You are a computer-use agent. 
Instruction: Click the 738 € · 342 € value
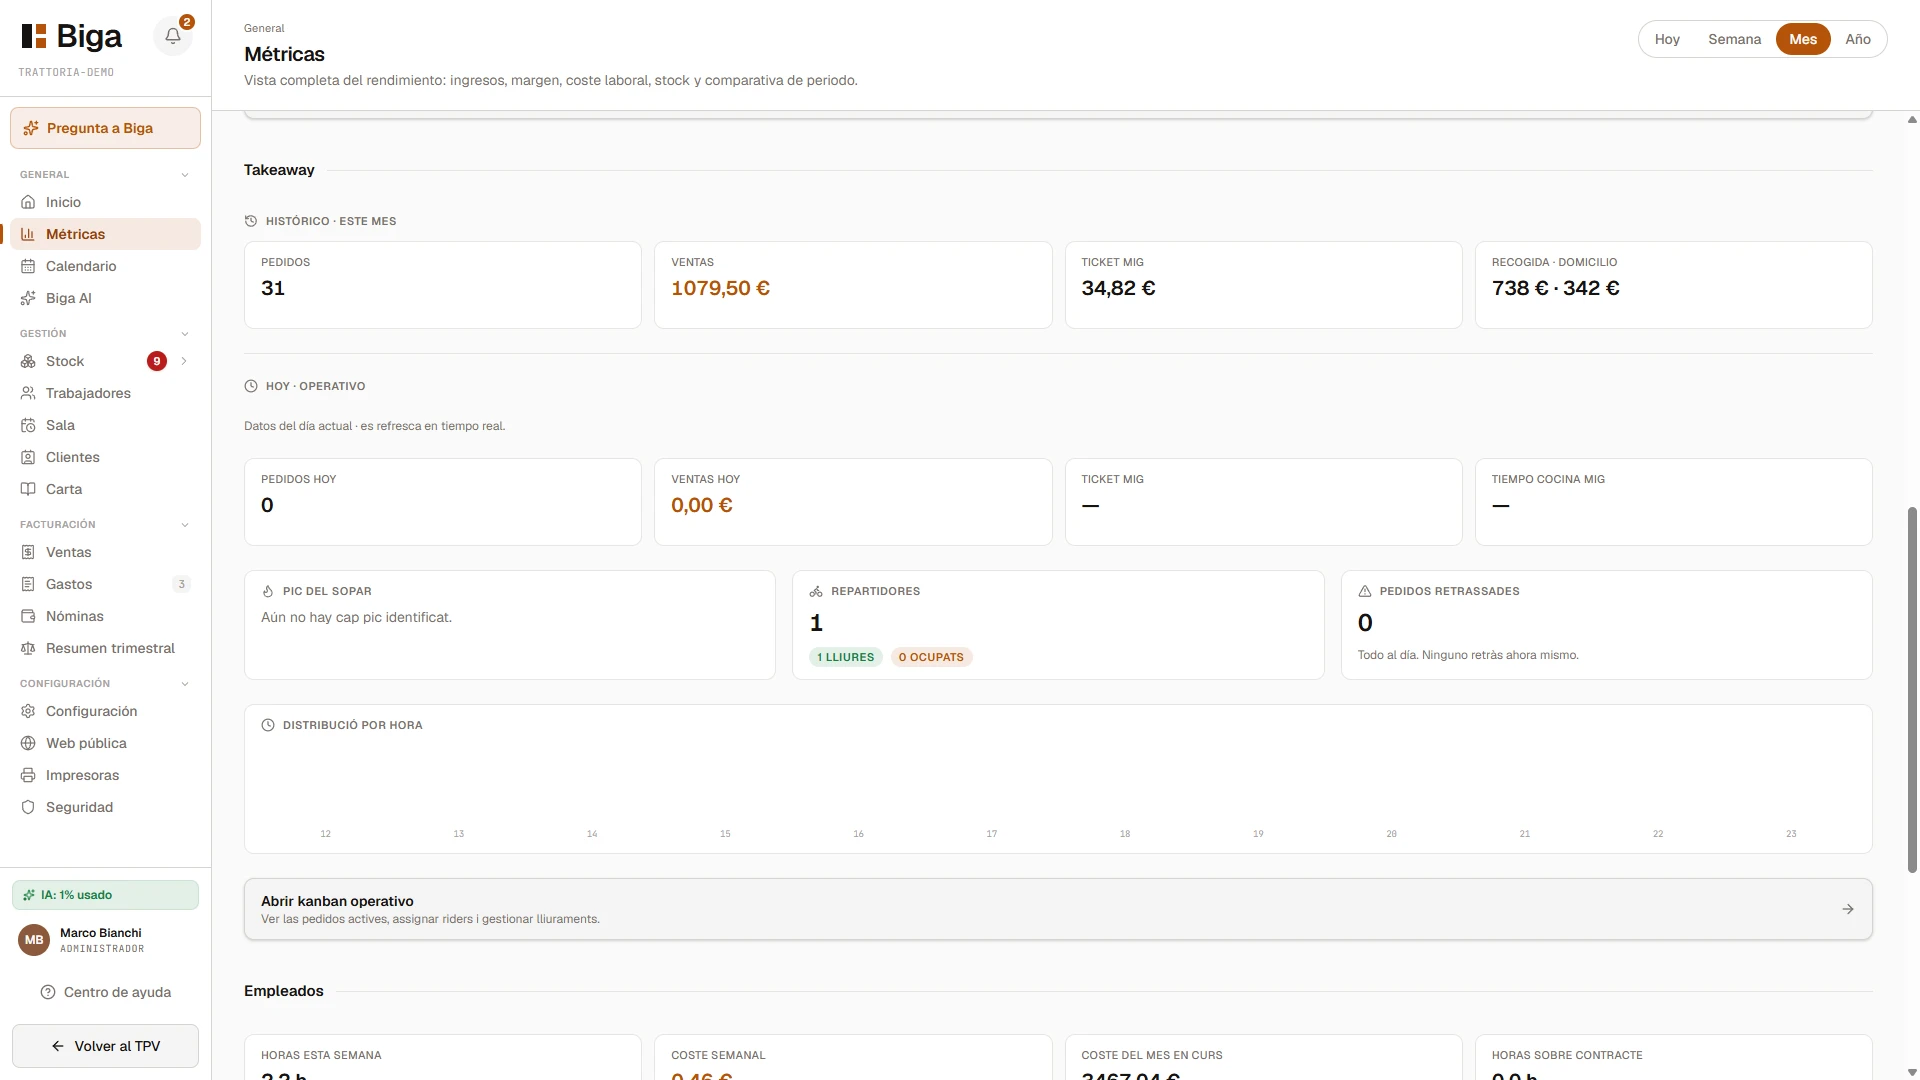tap(1555, 288)
